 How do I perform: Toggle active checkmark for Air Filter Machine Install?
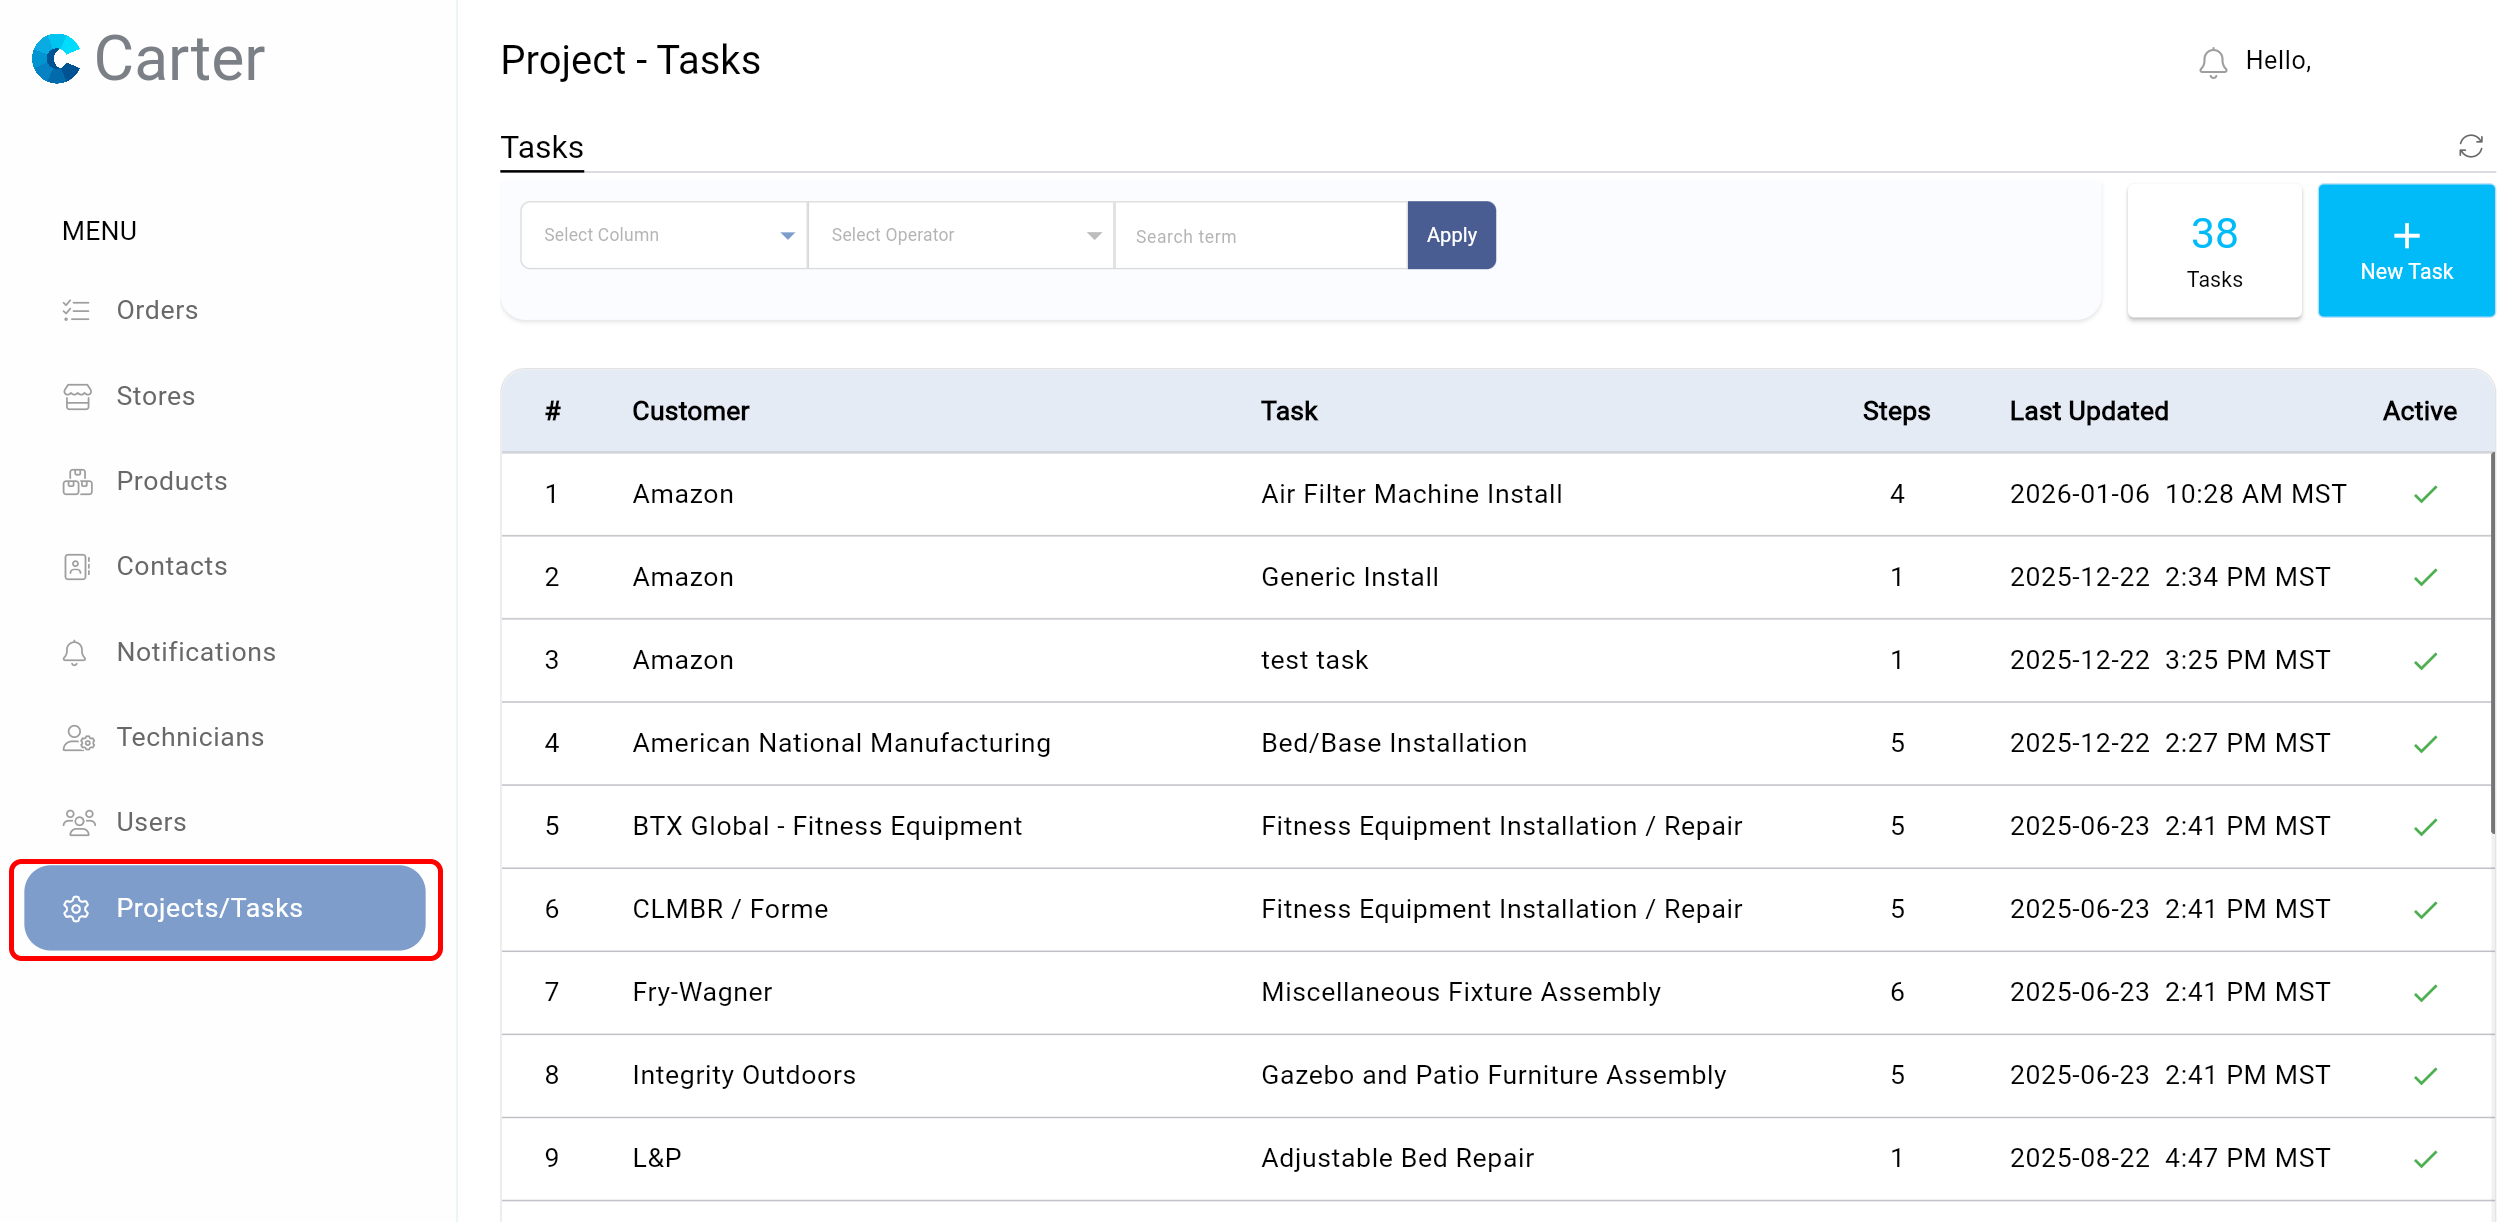[2425, 494]
